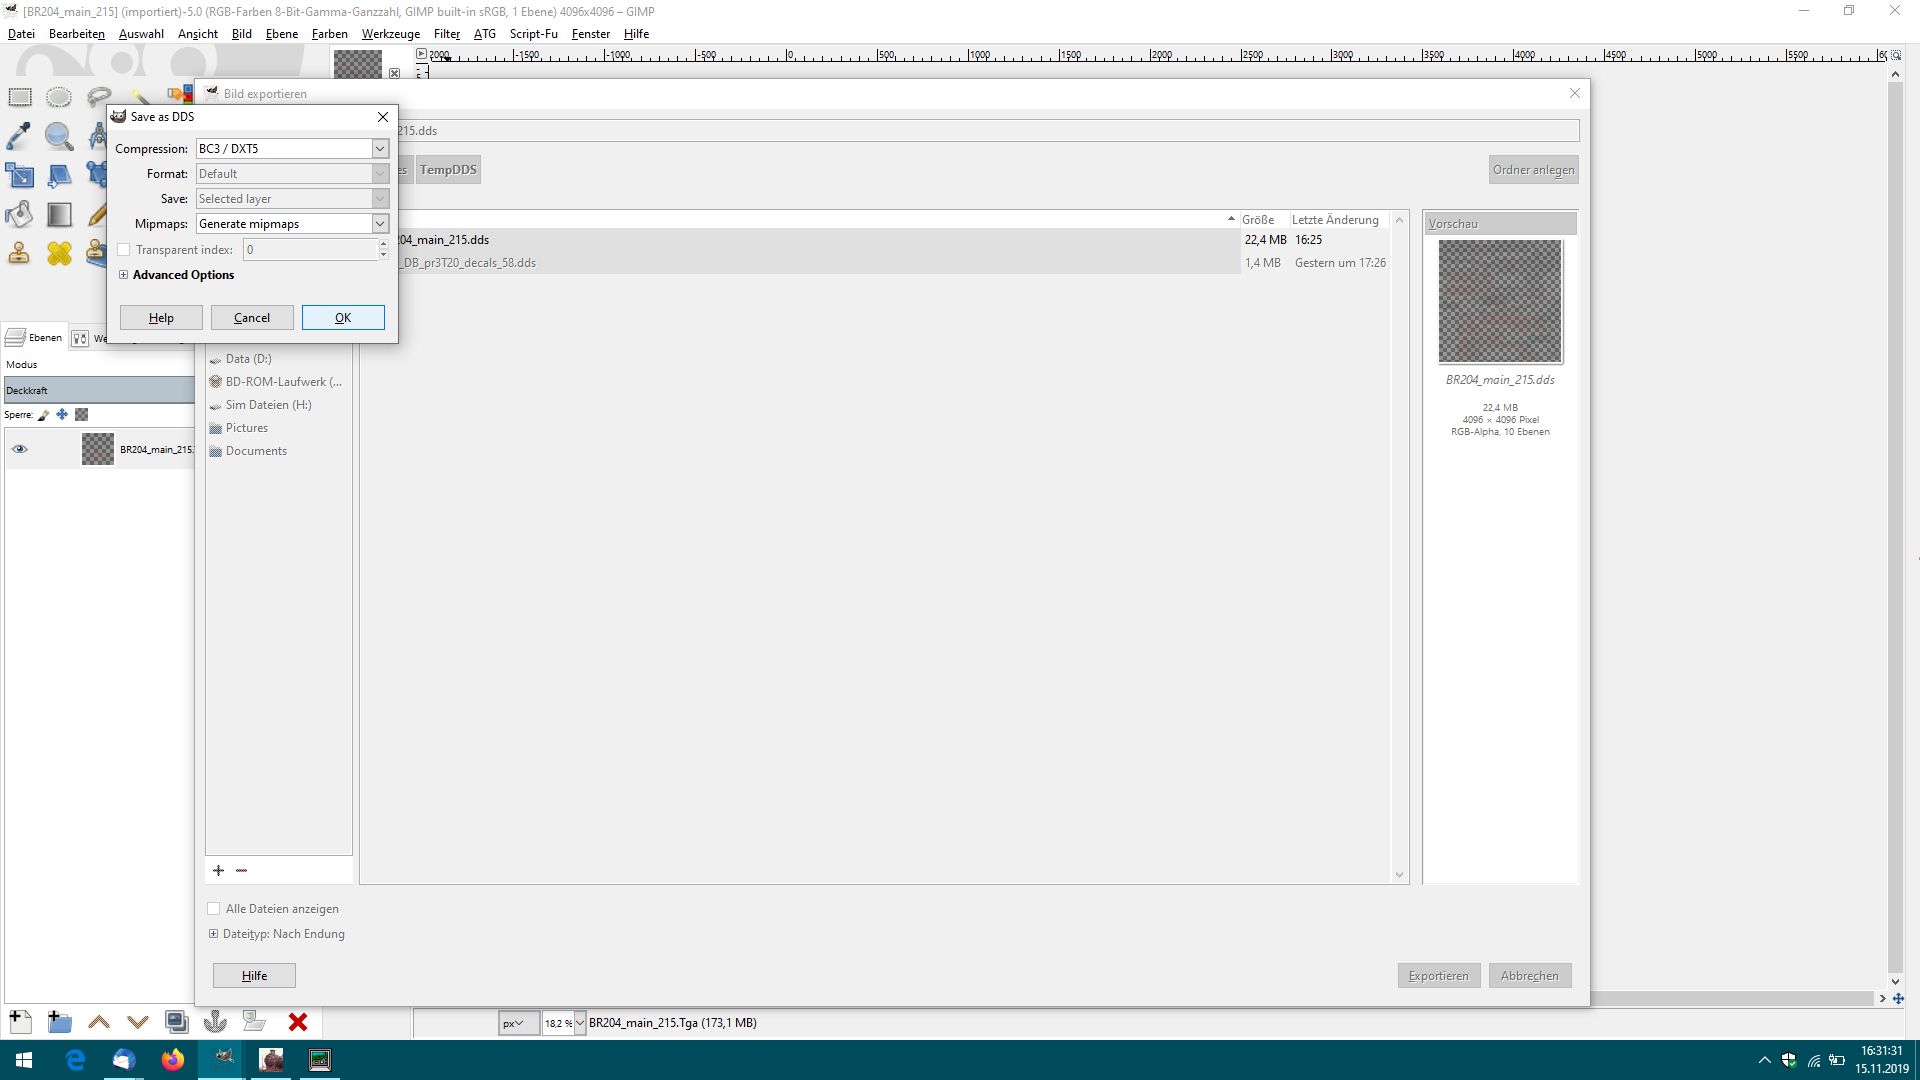Select the Rectangle Select tool
Screen dimensions: 1920x1080
click(20, 97)
